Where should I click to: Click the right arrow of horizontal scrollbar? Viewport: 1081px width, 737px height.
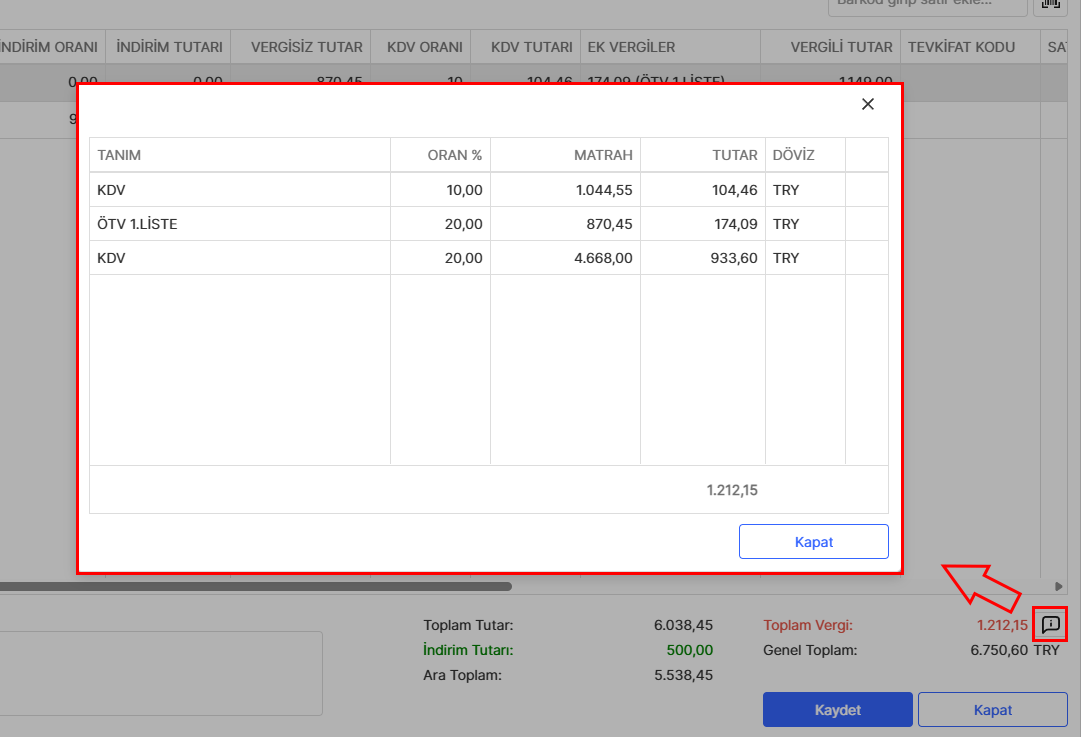pyautogui.click(x=1059, y=586)
